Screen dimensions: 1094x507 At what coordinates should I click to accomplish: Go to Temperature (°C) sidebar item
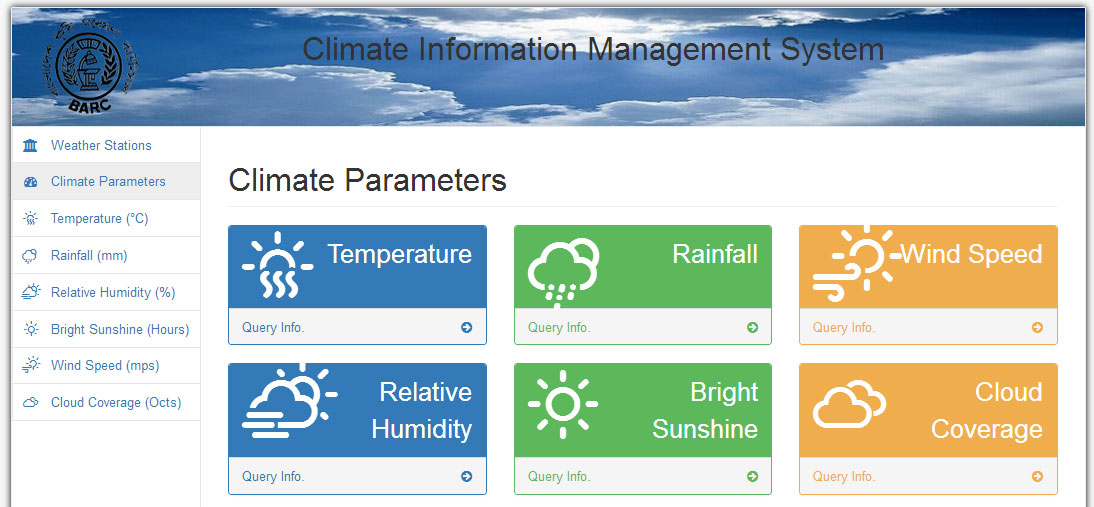tap(99, 219)
